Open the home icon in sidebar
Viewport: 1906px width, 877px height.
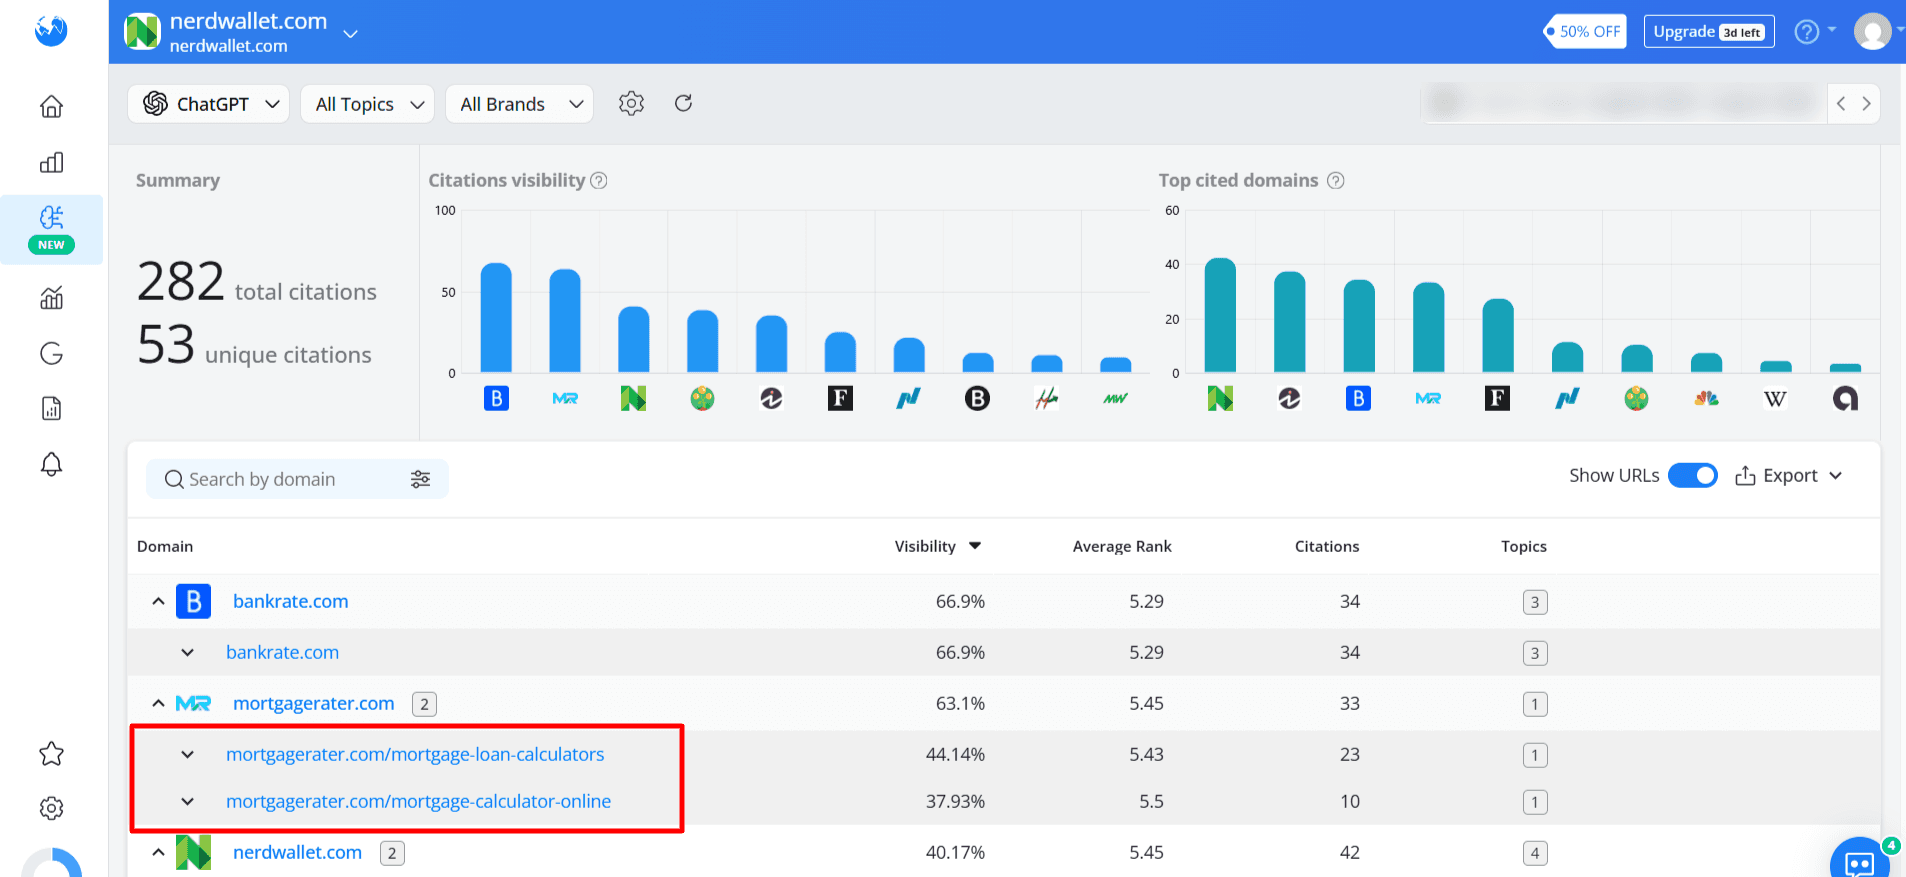[x=51, y=106]
